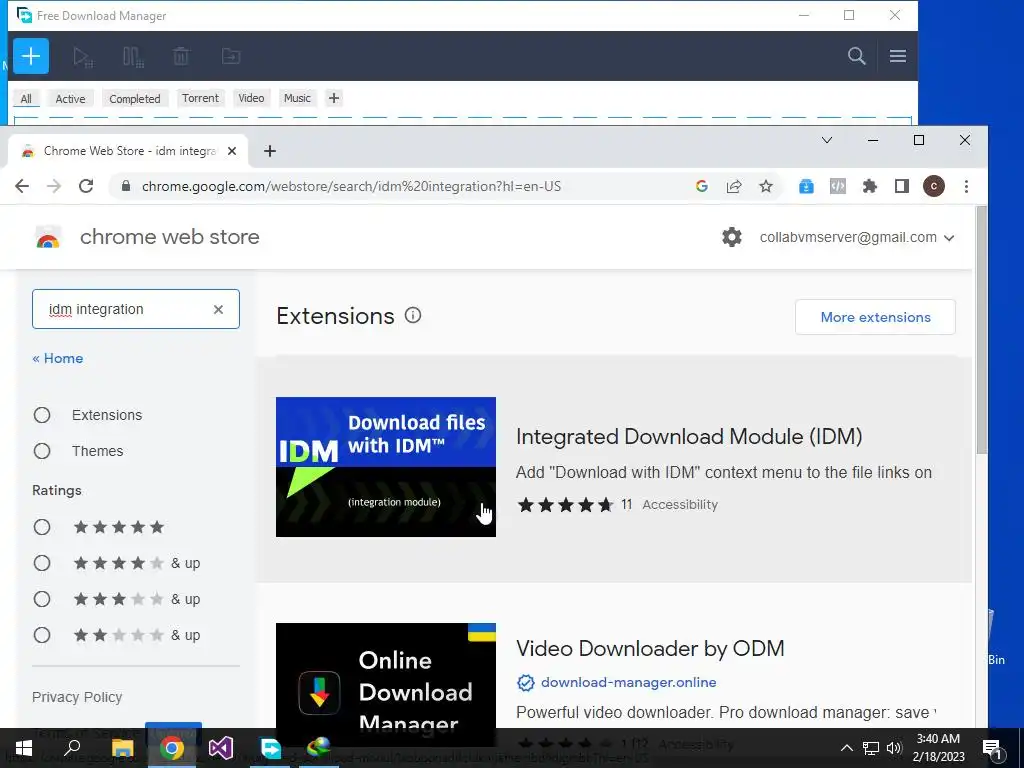
Task: Select the two stars & up filter
Action: [x=42, y=635]
